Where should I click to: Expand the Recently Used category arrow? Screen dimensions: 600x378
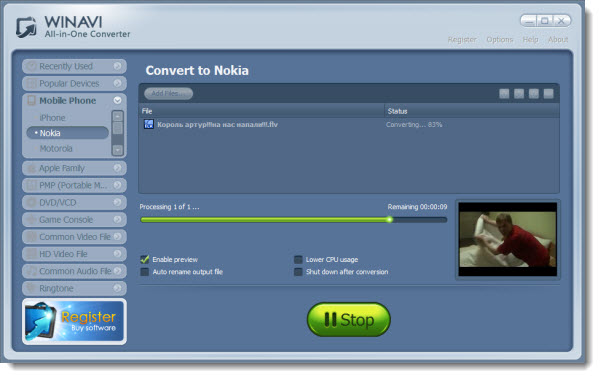pos(117,66)
